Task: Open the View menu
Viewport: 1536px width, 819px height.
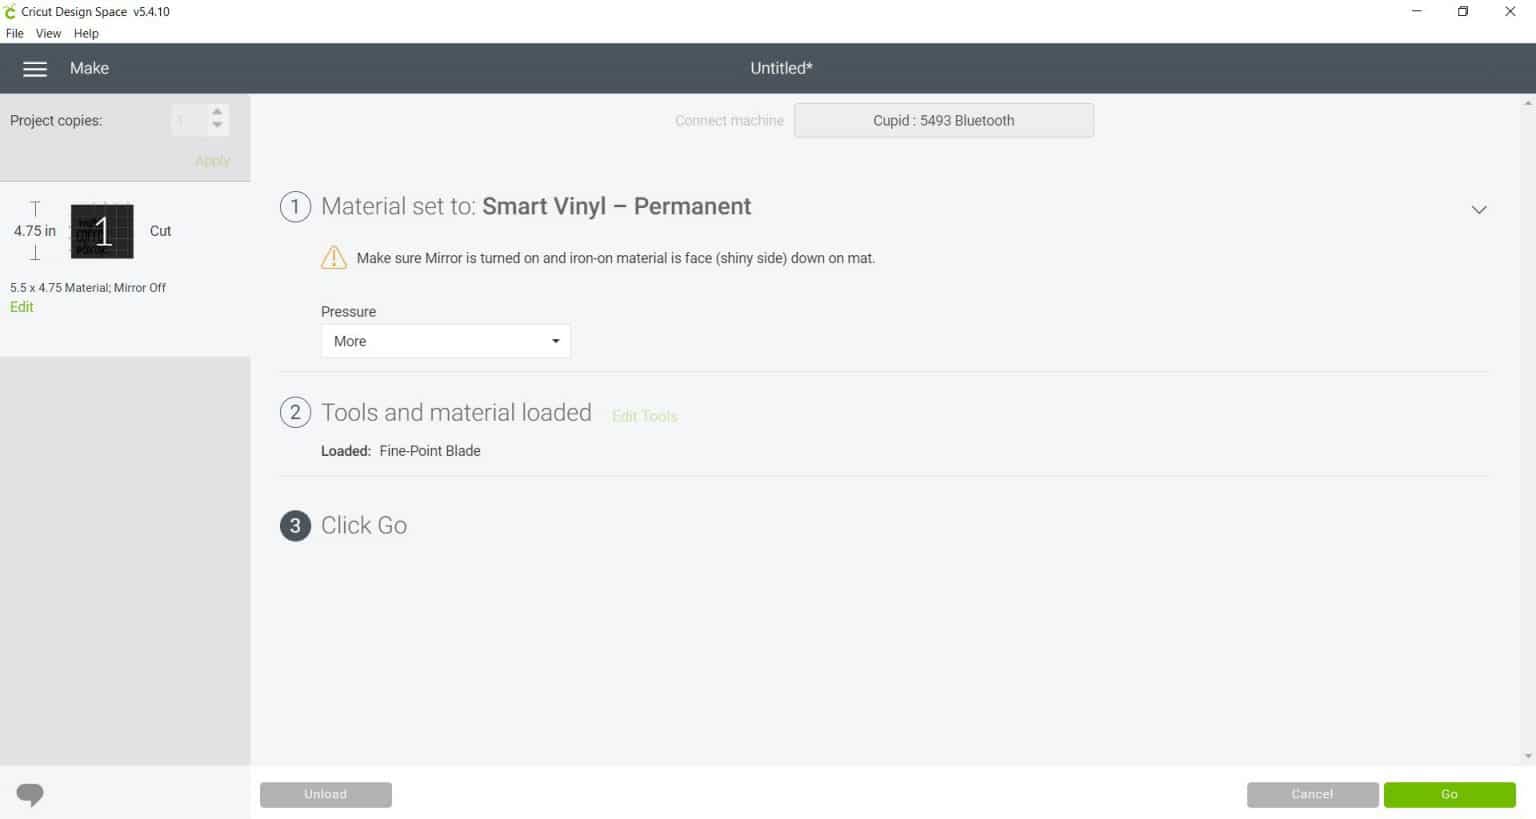Action: pyautogui.click(x=48, y=33)
